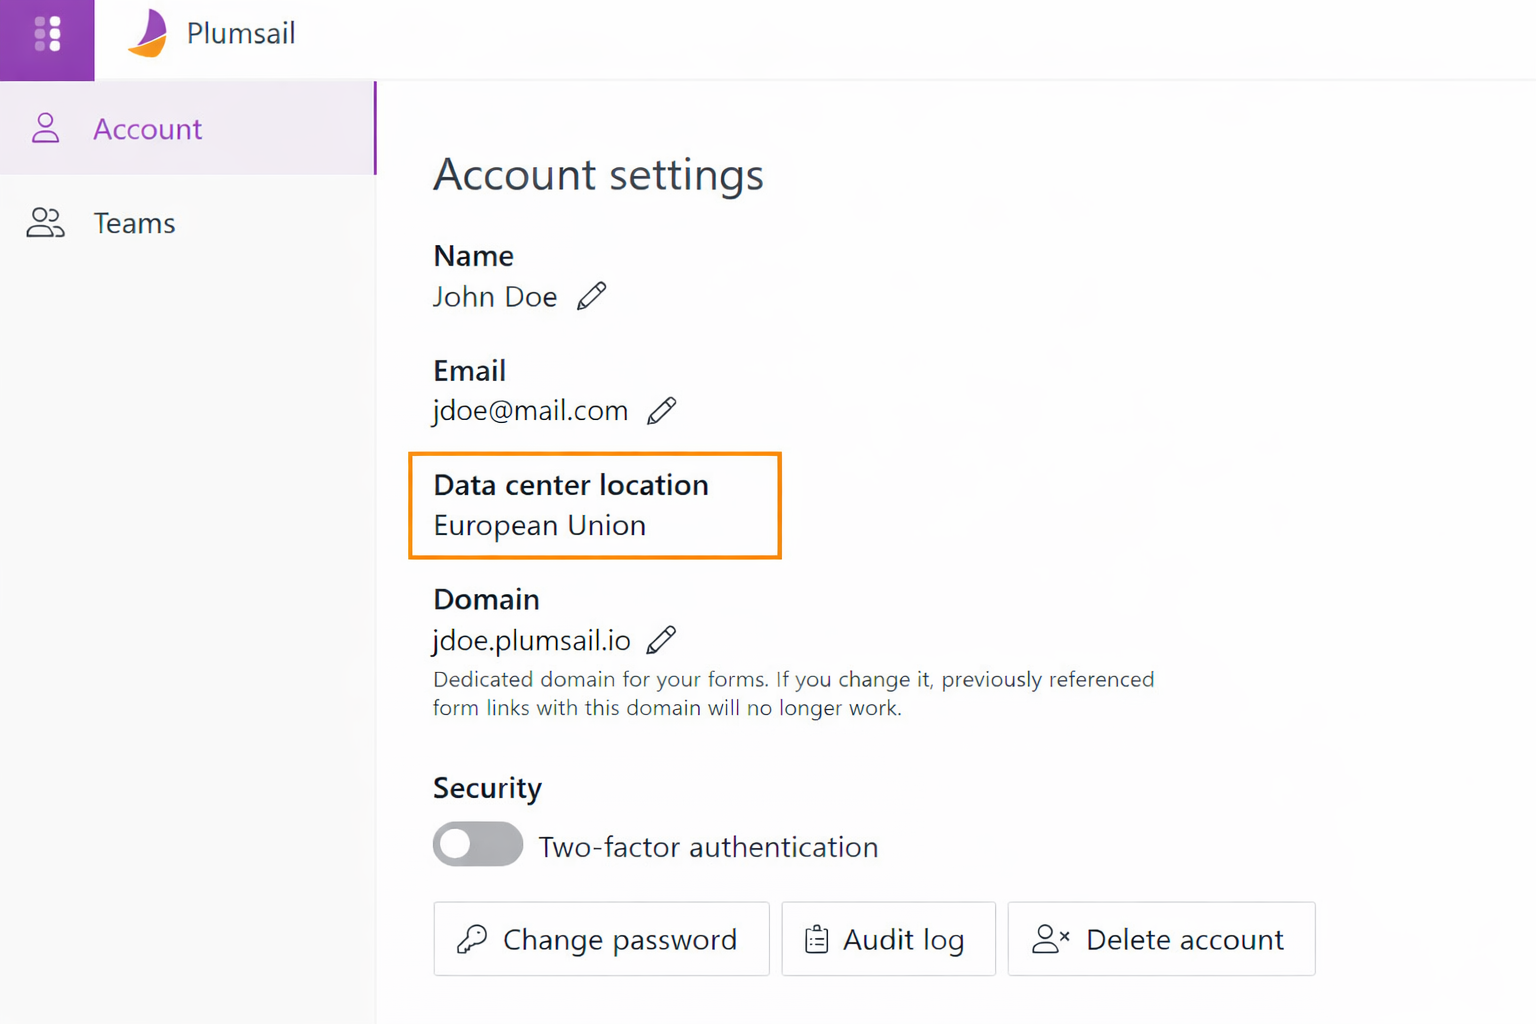Open the app launcher grid icon

[x=47, y=34]
